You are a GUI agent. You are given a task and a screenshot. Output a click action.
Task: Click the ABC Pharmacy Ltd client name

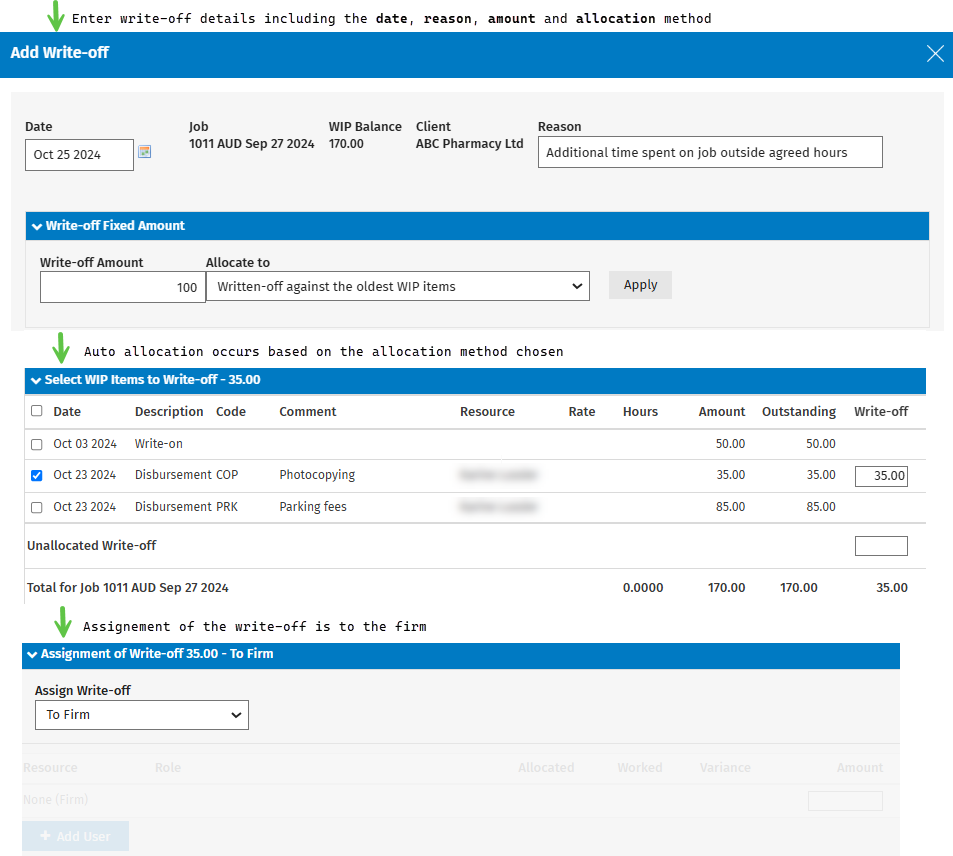click(469, 143)
